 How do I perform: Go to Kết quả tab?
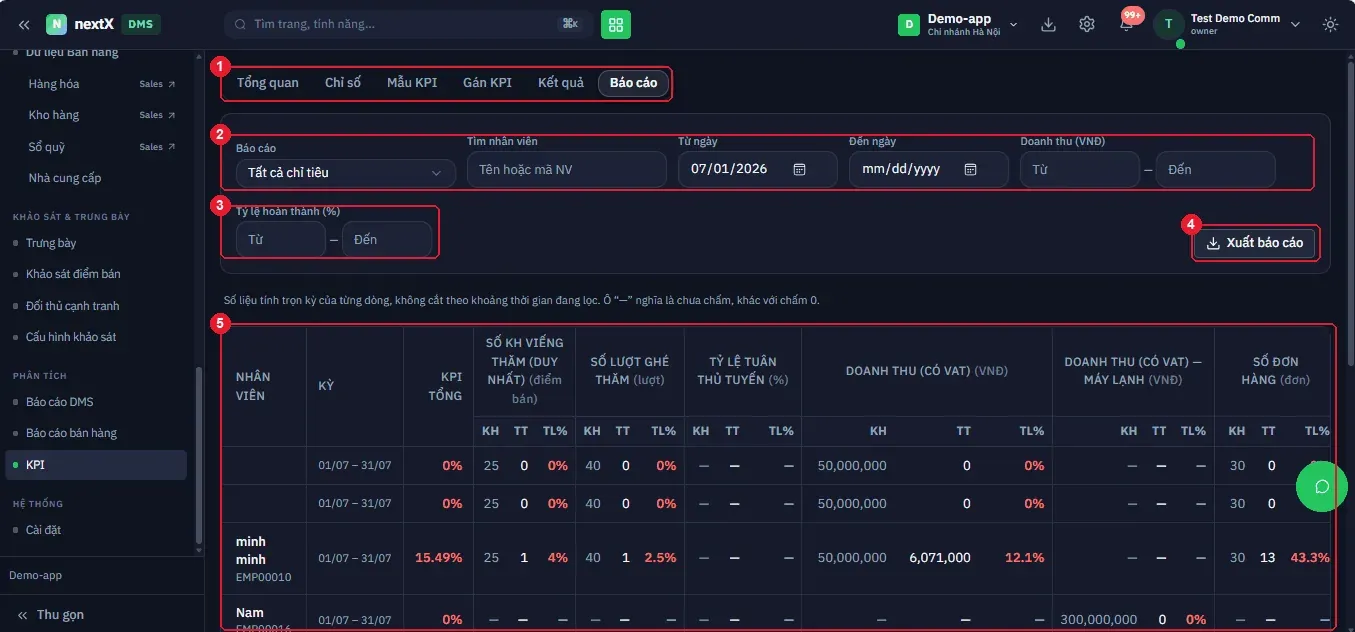(x=561, y=83)
